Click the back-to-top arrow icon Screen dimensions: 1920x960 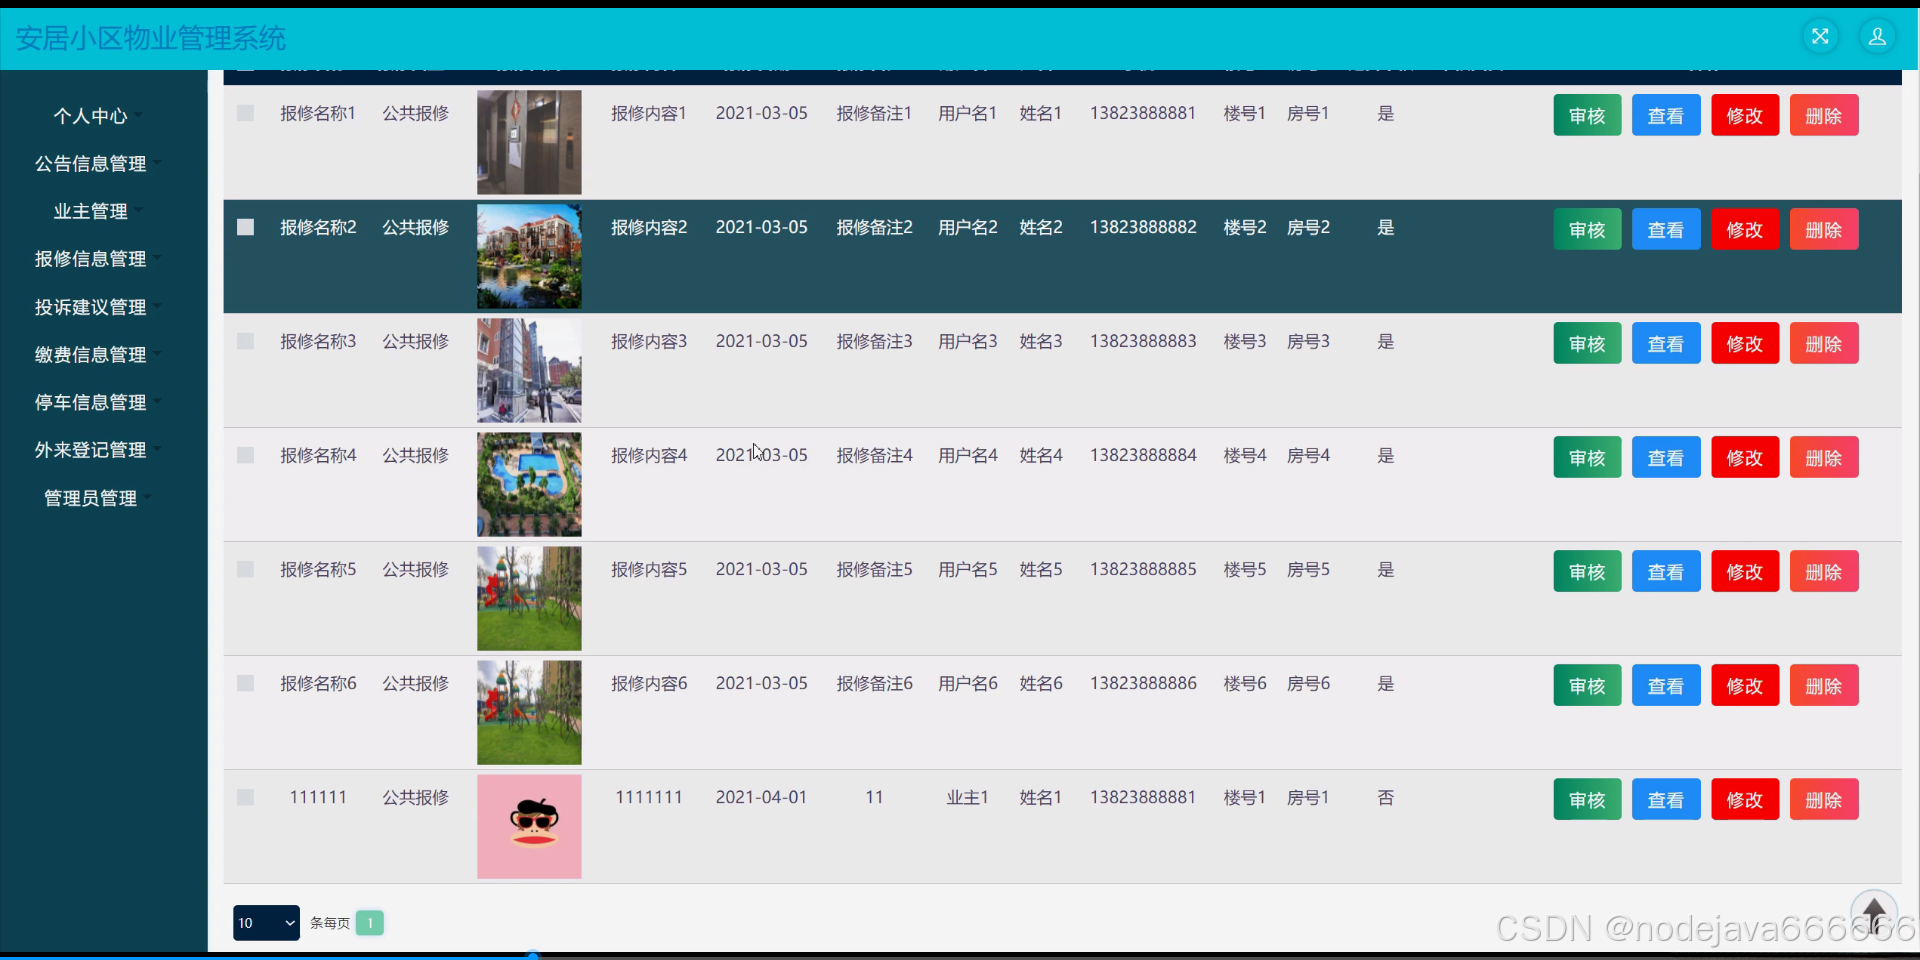[1874, 913]
